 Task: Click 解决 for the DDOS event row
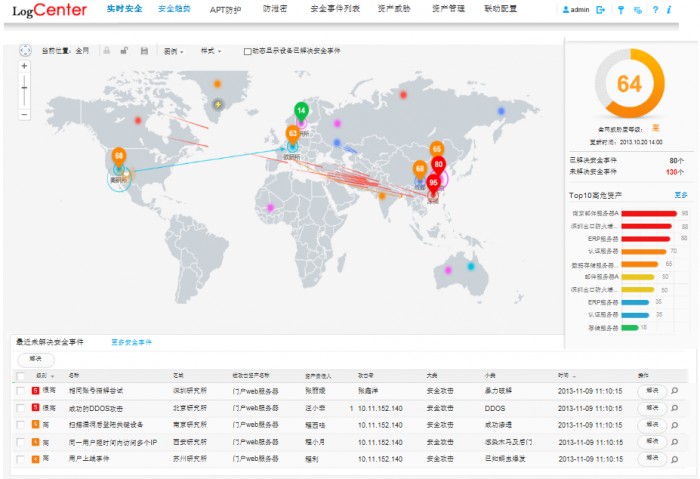coord(652,408)
